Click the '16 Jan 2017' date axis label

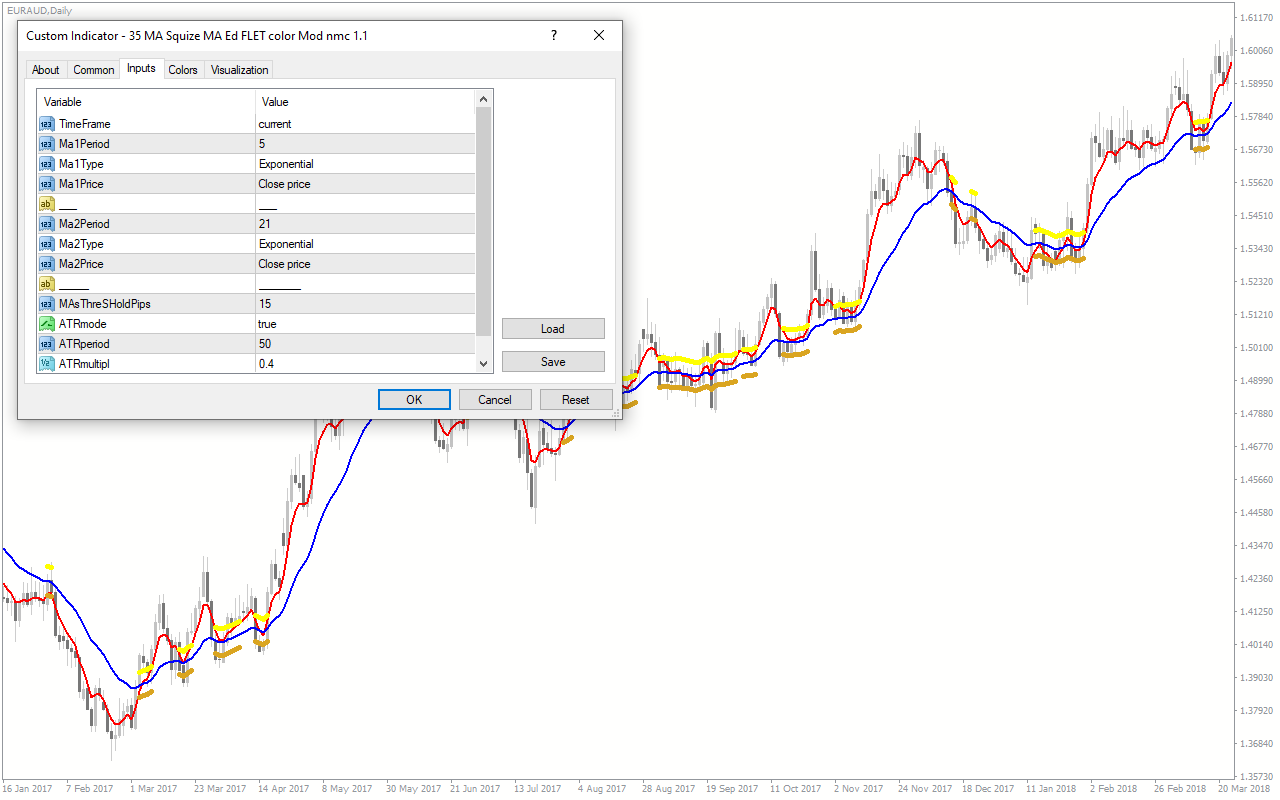tap(27, 789)
